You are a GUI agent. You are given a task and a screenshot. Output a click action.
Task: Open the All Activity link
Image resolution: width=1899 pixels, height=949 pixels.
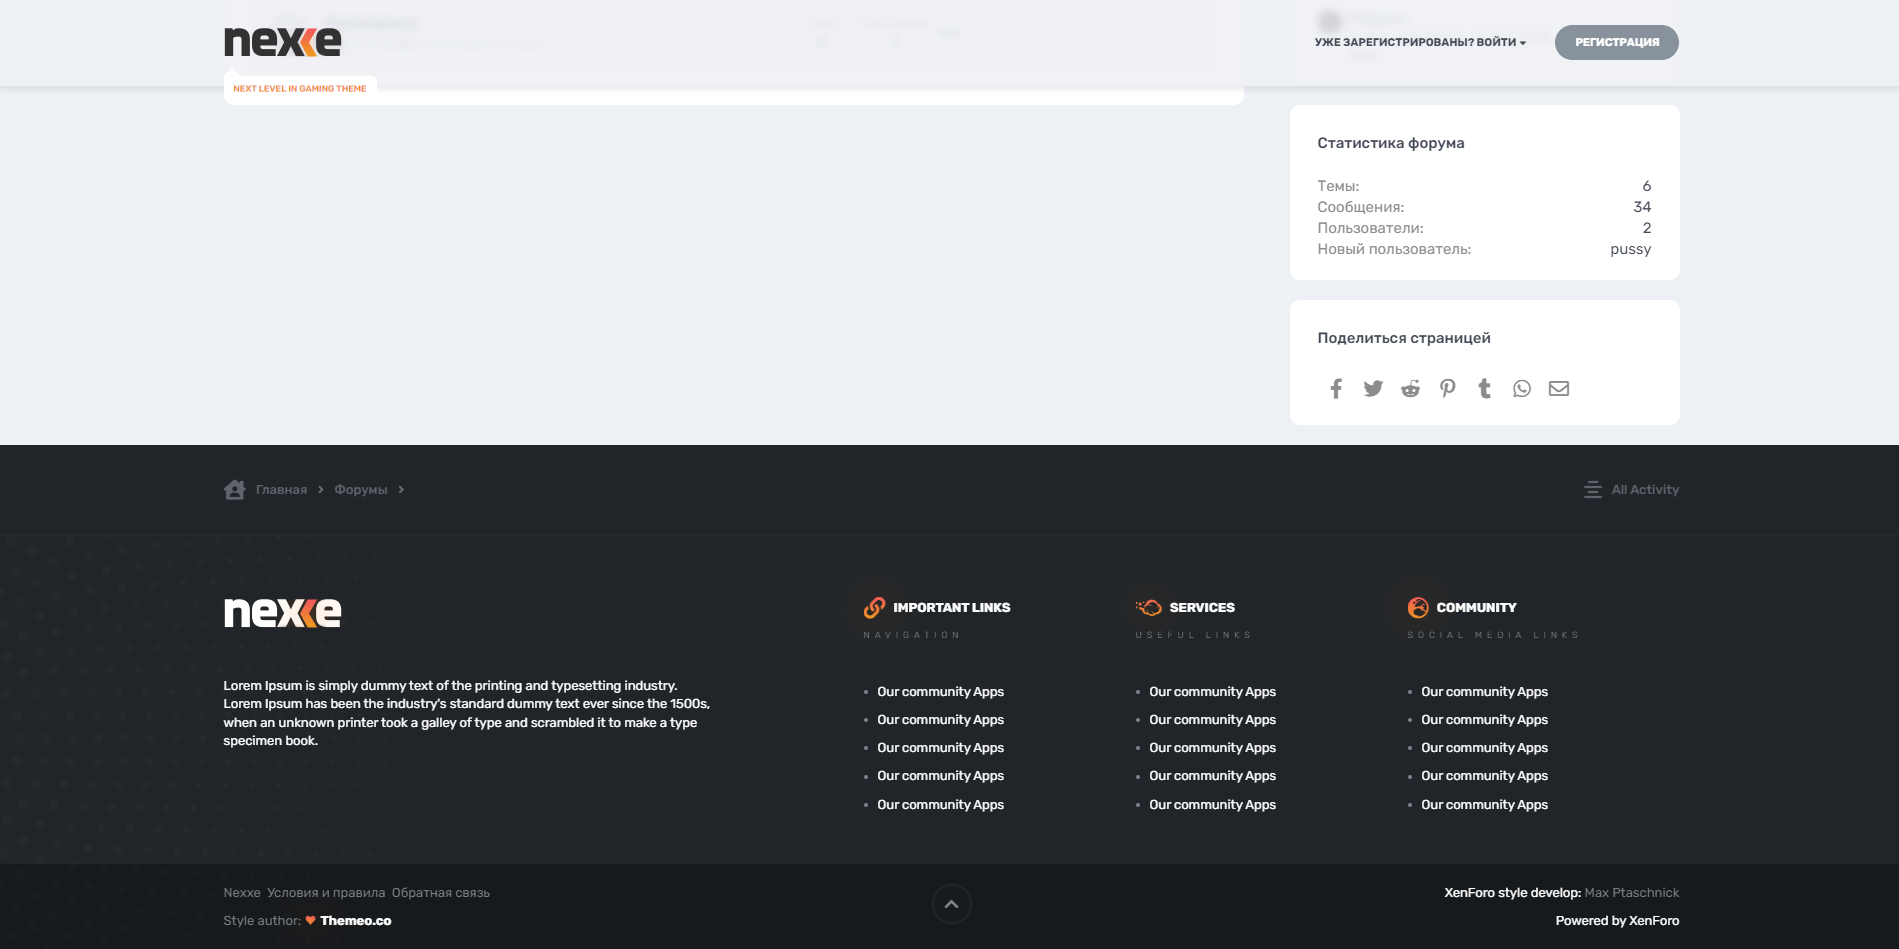(x=1644, y=490)
